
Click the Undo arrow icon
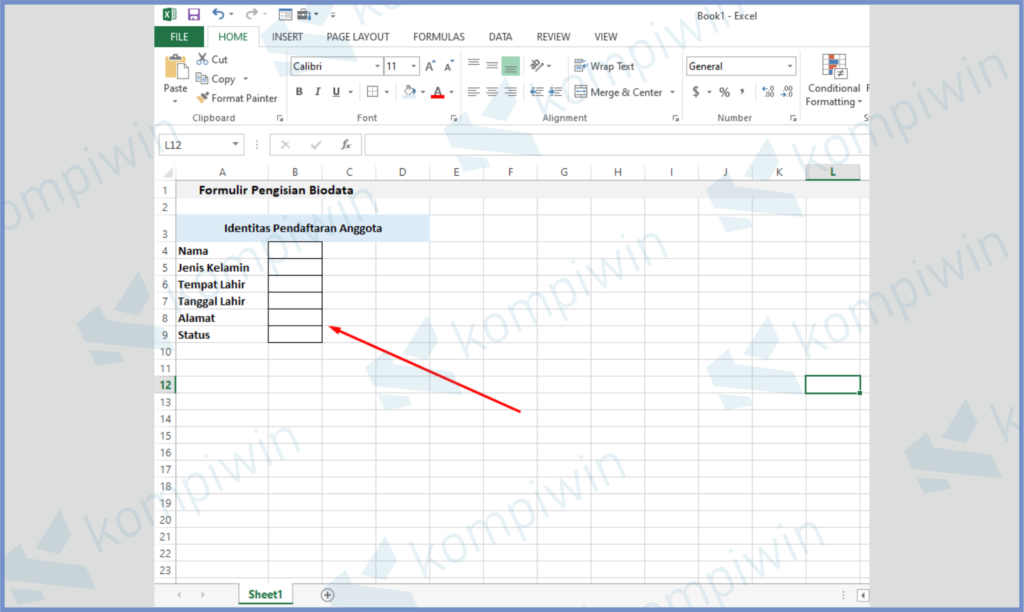click(218, 15)
